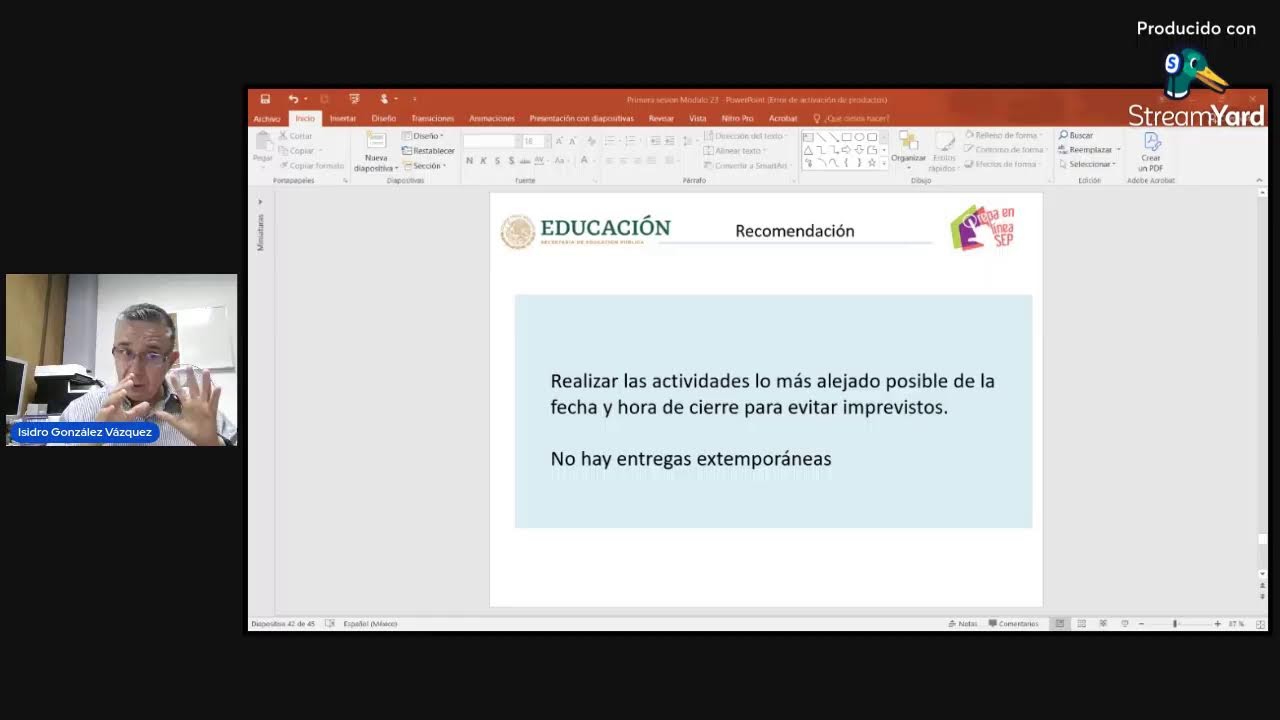This screenshot has width=1280, height=720.
Task: Expand the shapes gallery More arrow
Action: [x=884, y=163]
